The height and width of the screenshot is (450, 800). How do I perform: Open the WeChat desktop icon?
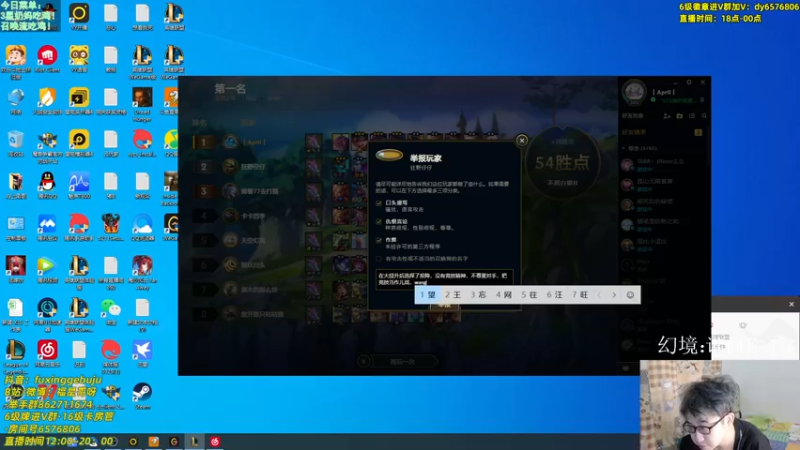pyautogui.click(x=111, y=312)
